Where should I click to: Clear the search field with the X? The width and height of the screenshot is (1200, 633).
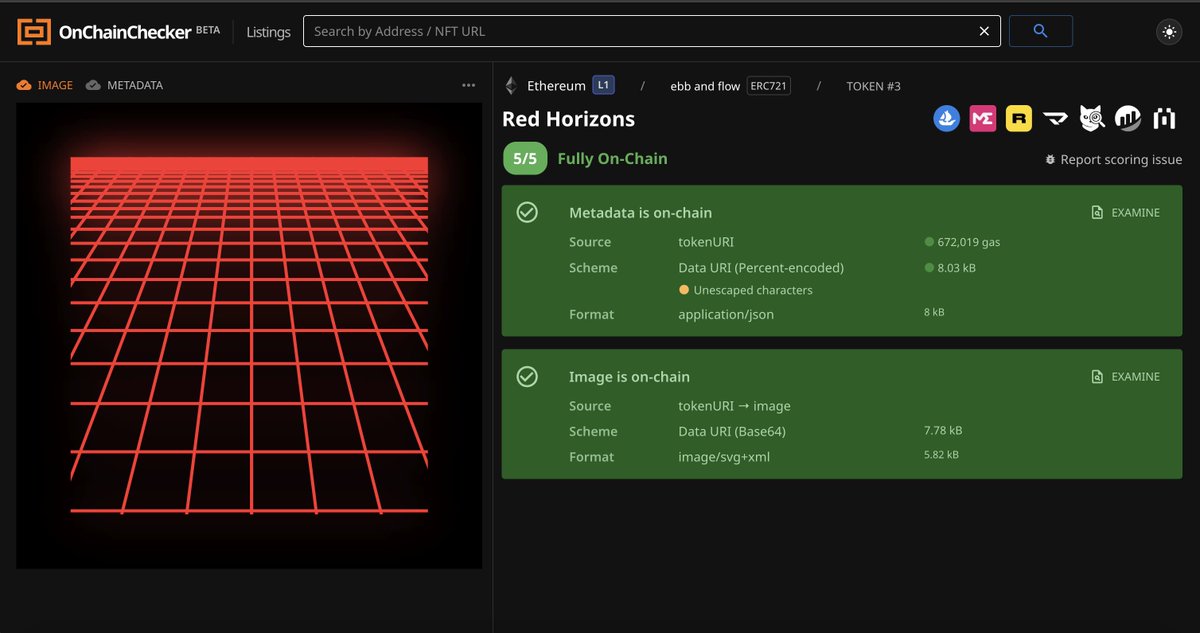click(984, 31)
